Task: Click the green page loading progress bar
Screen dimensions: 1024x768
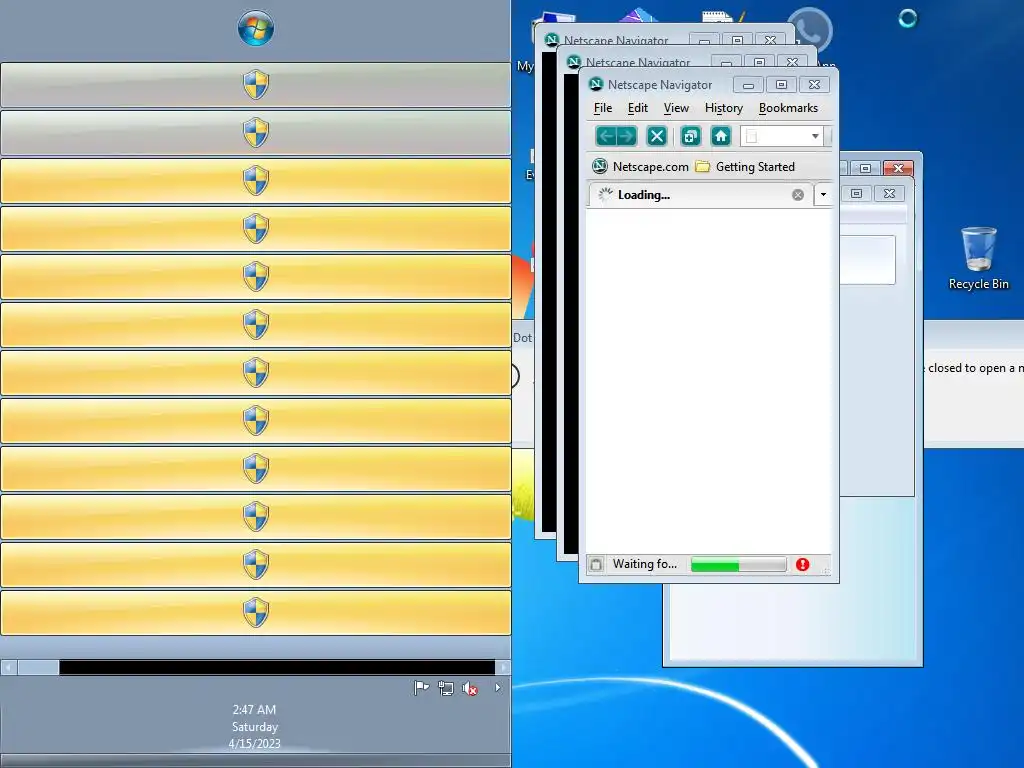Action: (739, 564)
